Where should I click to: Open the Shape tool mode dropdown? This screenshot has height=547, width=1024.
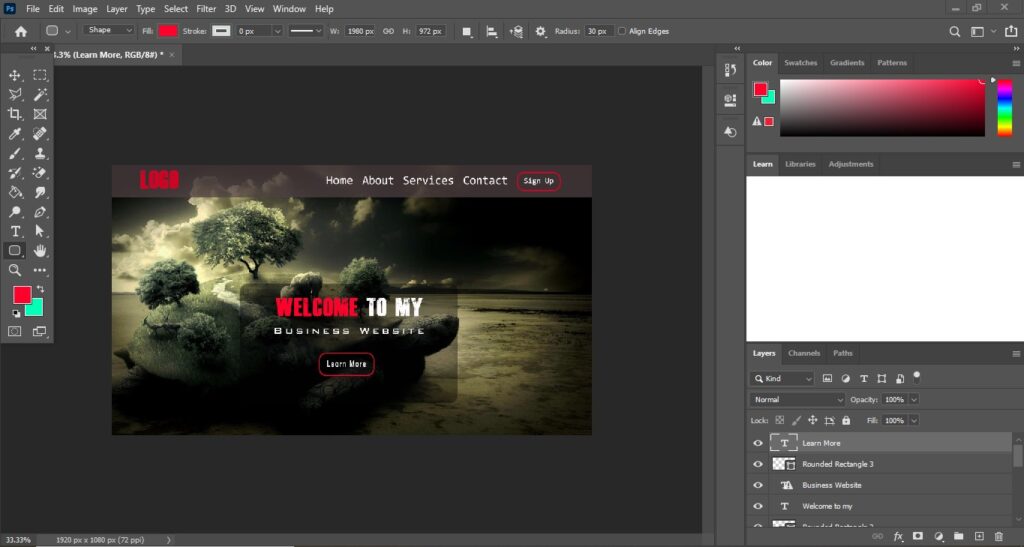click(108, 31)
